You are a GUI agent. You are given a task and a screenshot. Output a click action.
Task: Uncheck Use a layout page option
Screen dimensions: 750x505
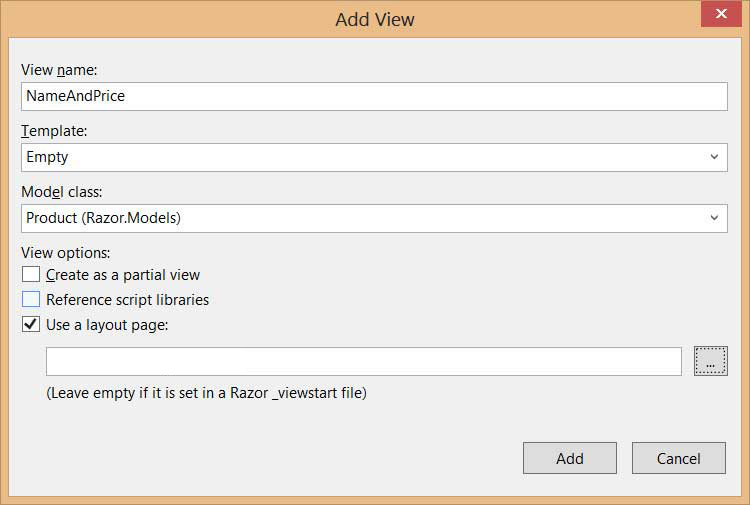(x=31, y=324)
